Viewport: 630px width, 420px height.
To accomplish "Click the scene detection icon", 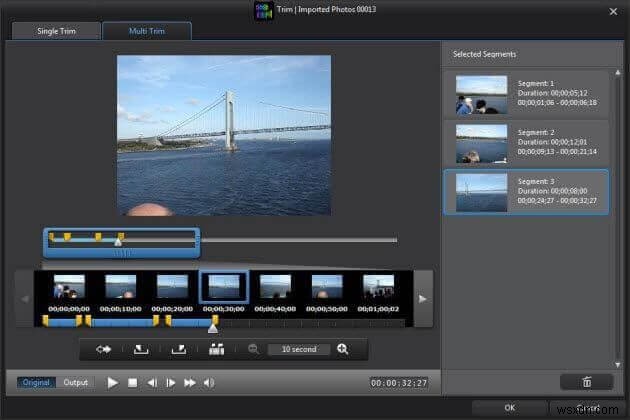I will [x=217, y=349].
